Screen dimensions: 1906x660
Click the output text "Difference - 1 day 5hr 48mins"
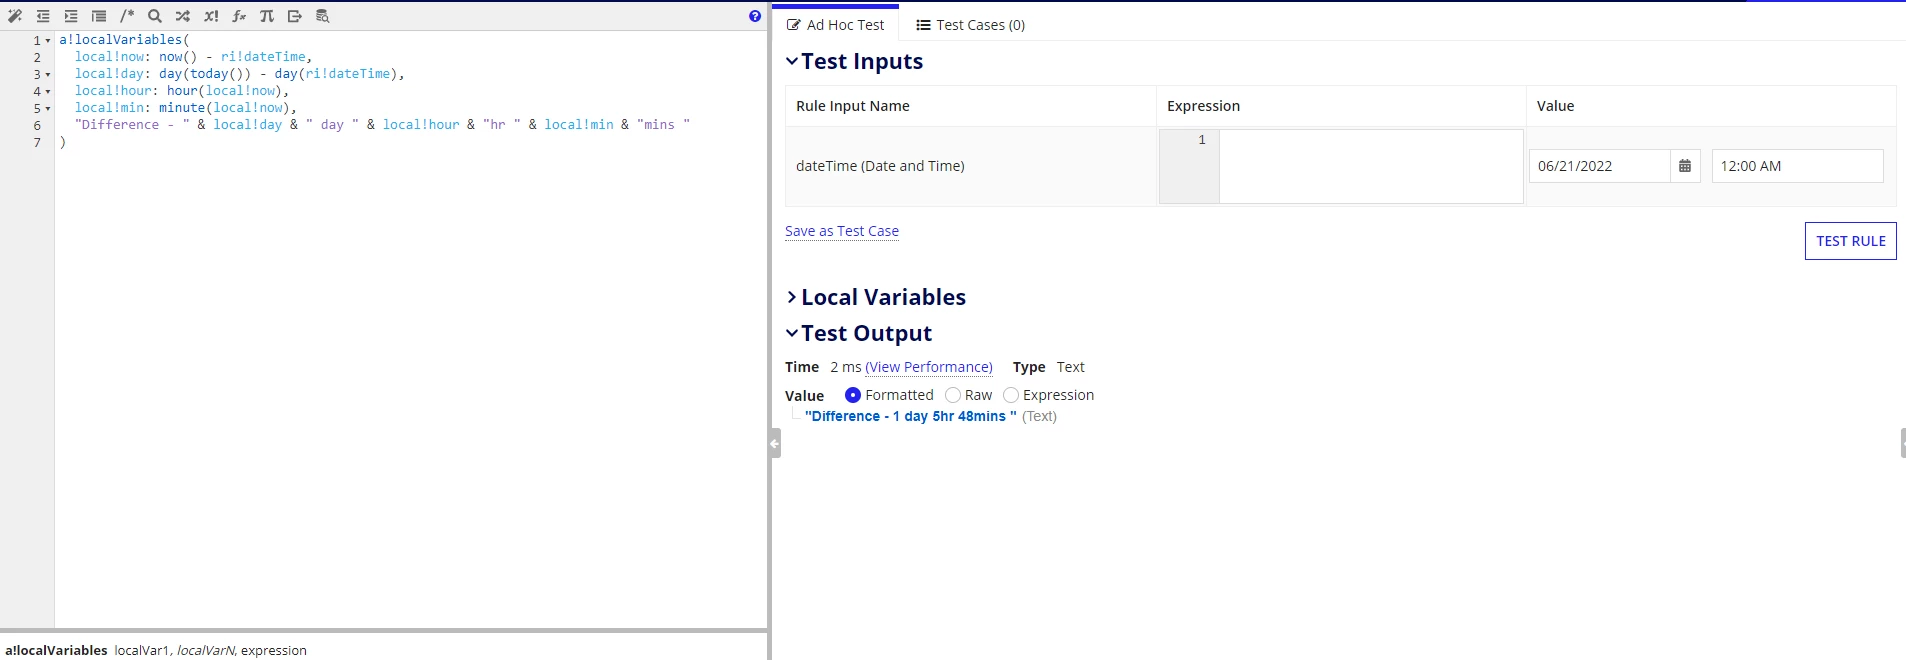click(911, 416)
